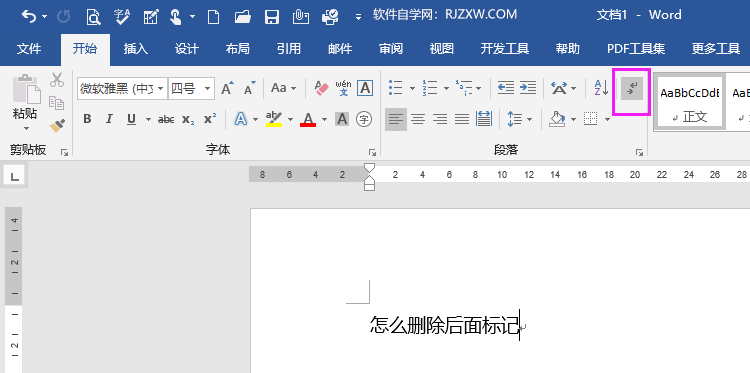Open the 布局 ribbon tab
The height and width of the screenshot is (373, 750).
pyautogui.click(x=238, y=49)
